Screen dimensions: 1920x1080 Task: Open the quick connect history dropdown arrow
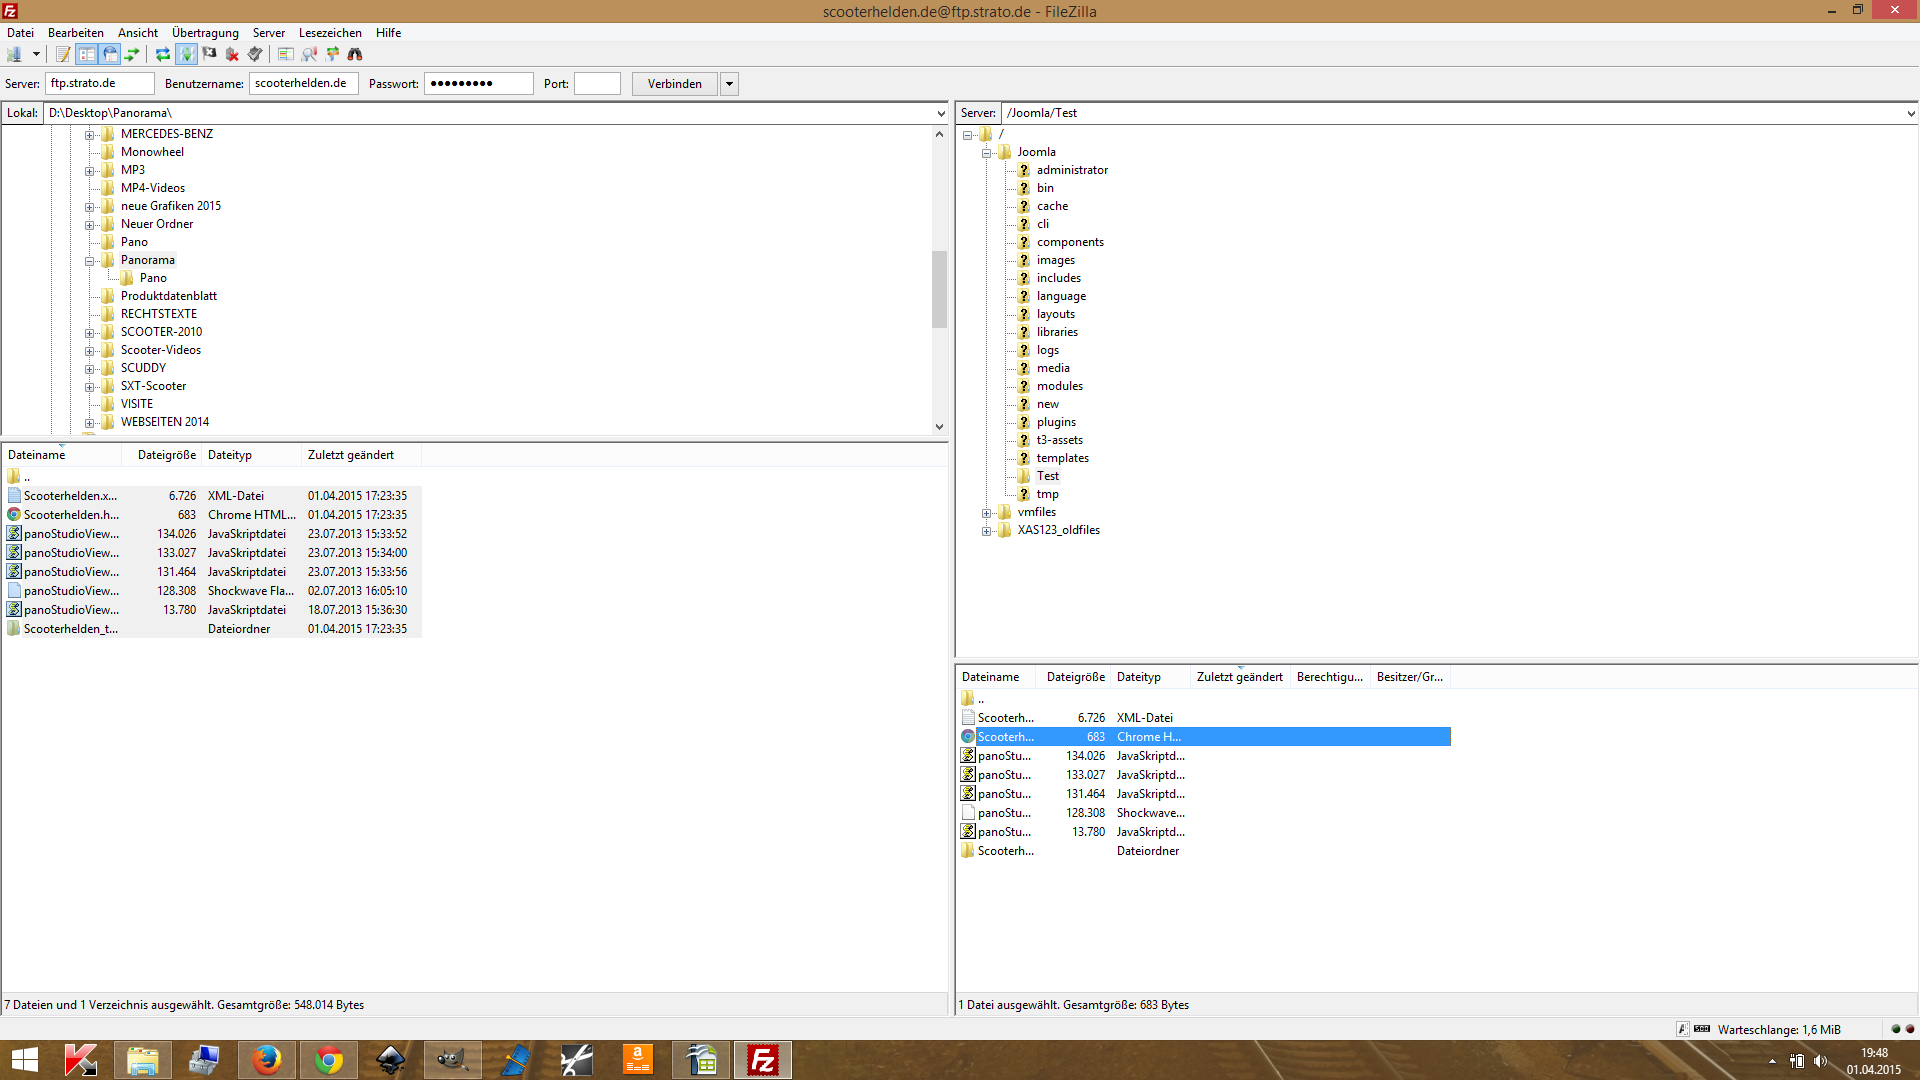pos(729,84)
